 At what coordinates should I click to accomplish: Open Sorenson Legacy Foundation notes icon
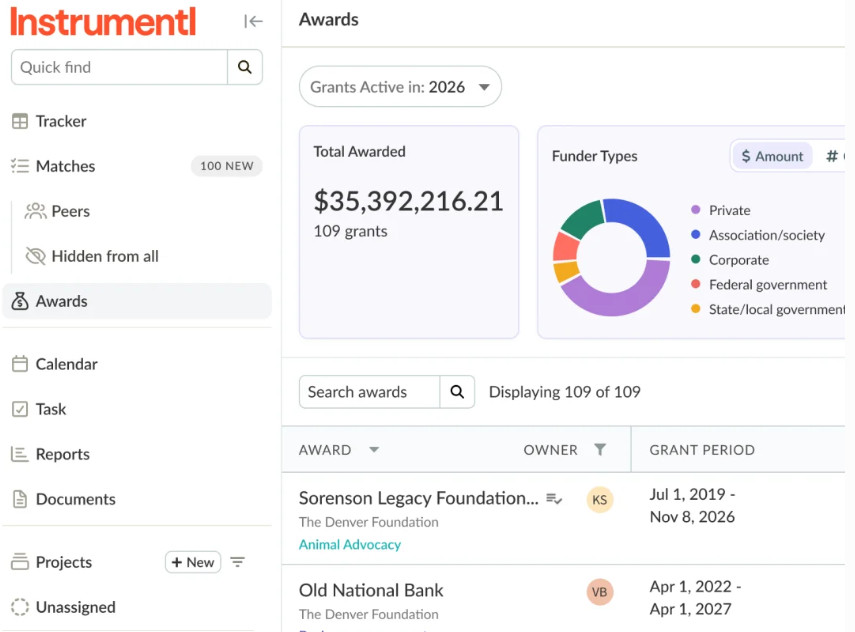tap(554, 498)
